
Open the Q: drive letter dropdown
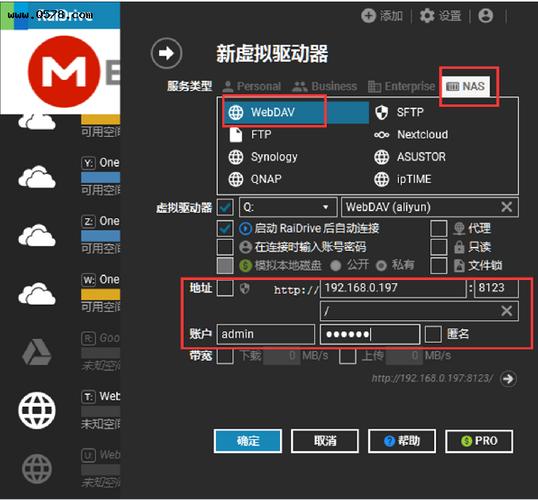pyautogui.click(x=288, y=207)
